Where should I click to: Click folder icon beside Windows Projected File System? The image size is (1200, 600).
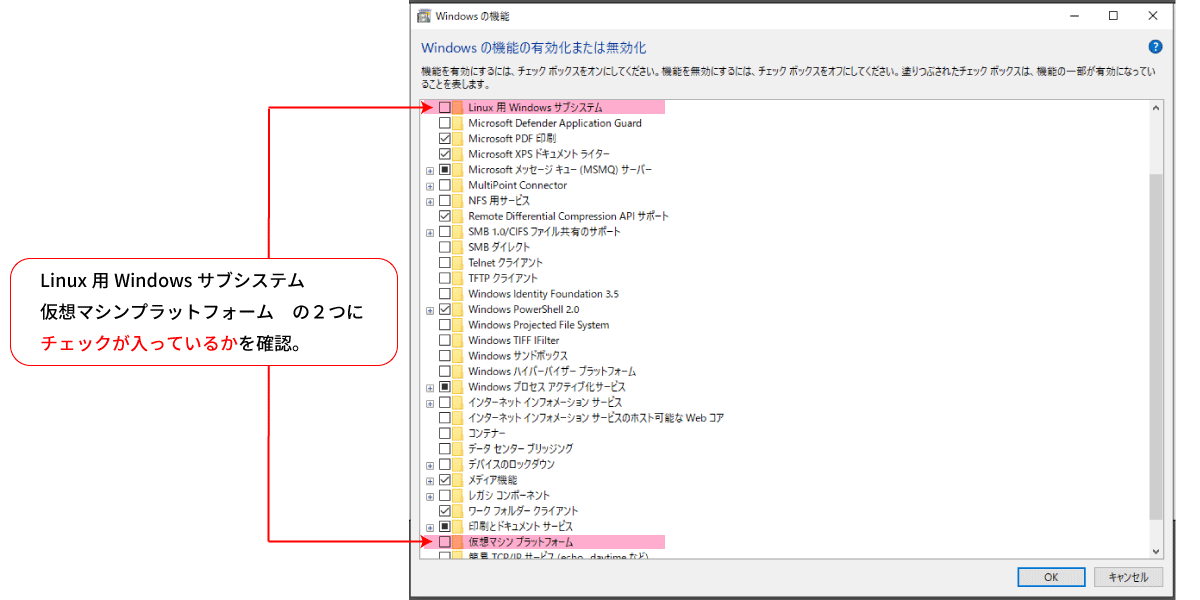[458, 325]
